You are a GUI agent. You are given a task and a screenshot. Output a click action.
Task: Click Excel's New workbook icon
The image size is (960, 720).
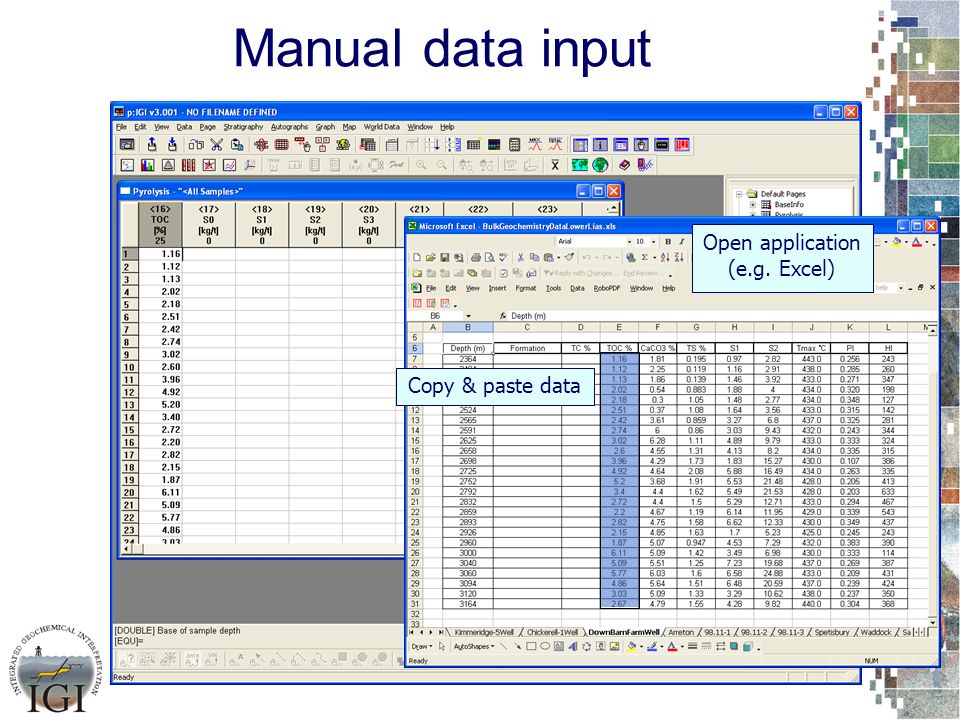[417, 258]
